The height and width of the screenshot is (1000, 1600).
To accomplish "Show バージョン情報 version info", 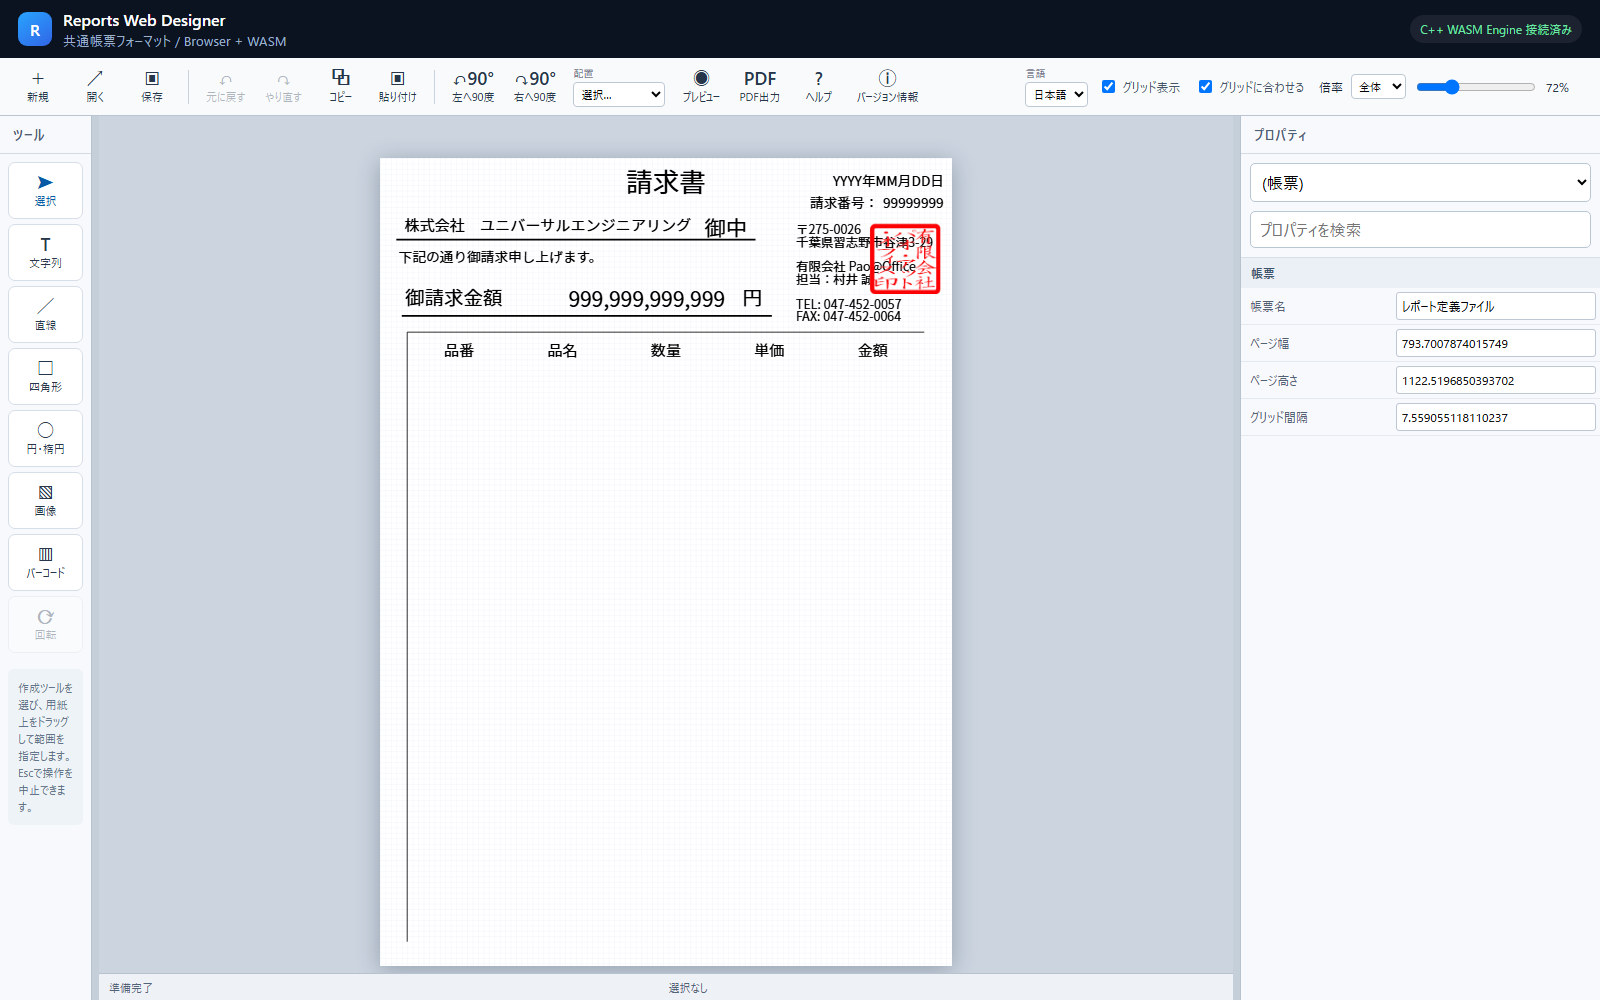I will pos(887,87).
